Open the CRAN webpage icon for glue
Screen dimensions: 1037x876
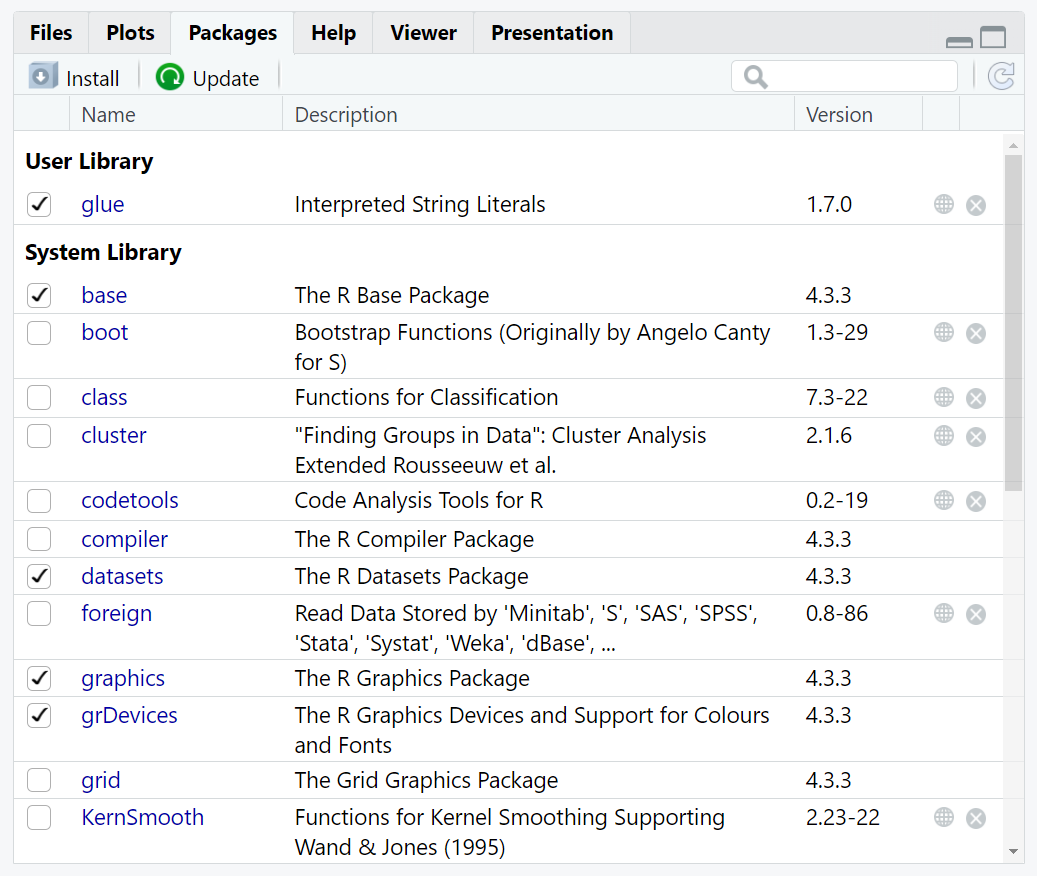pyautogui.click(x=944, y=204)
